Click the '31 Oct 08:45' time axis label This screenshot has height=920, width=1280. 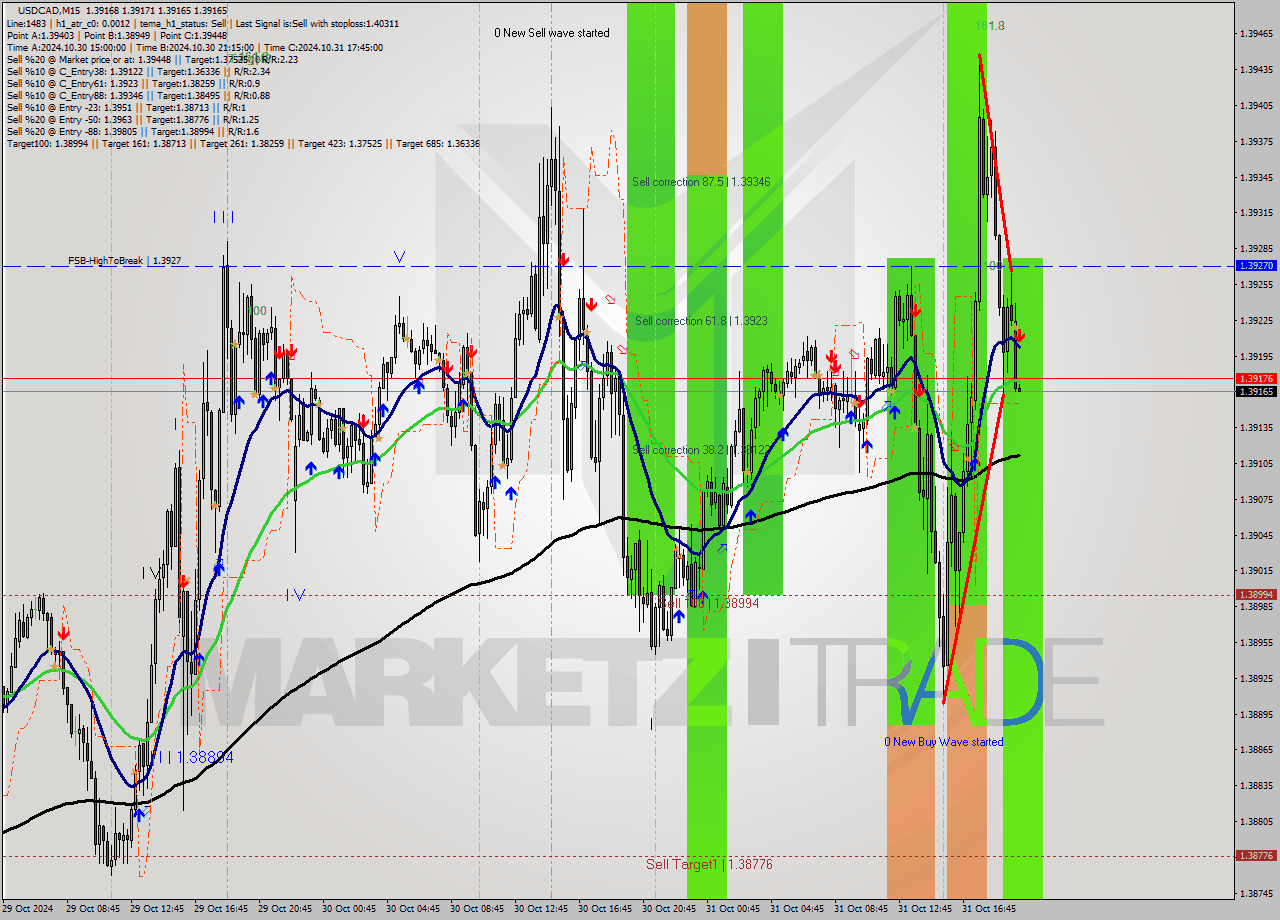click(862, 909)
